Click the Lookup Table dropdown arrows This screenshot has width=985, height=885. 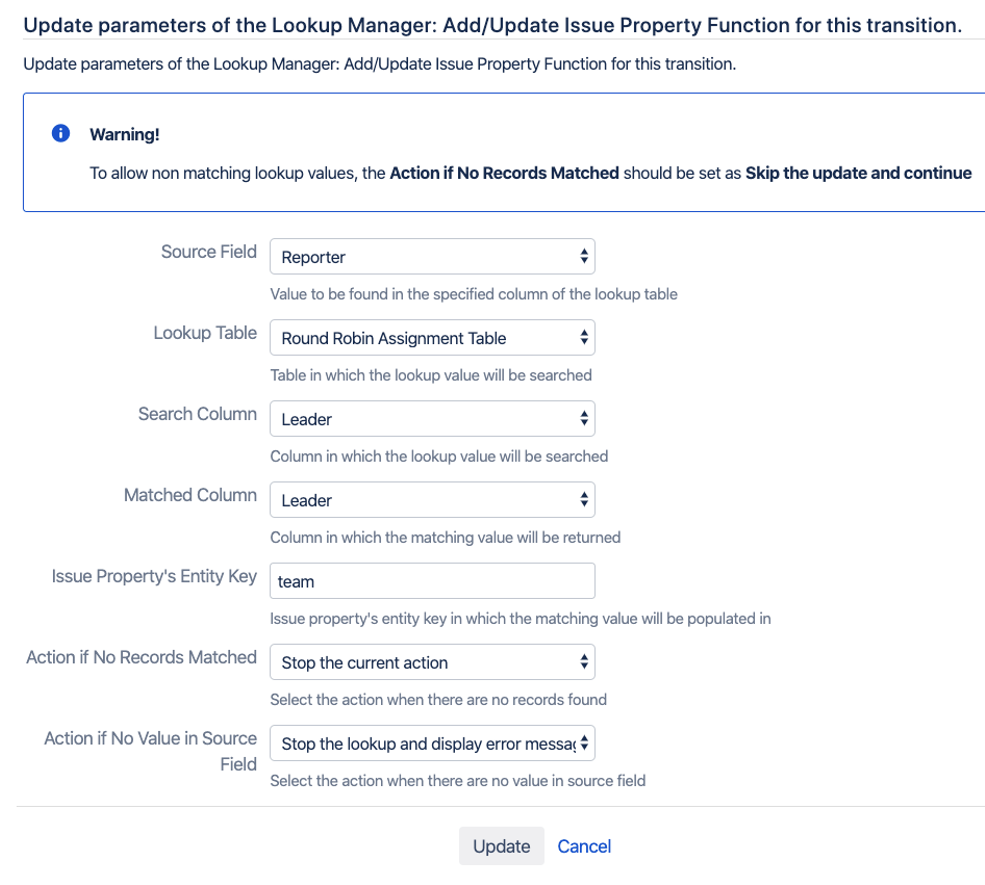(583, 337)
